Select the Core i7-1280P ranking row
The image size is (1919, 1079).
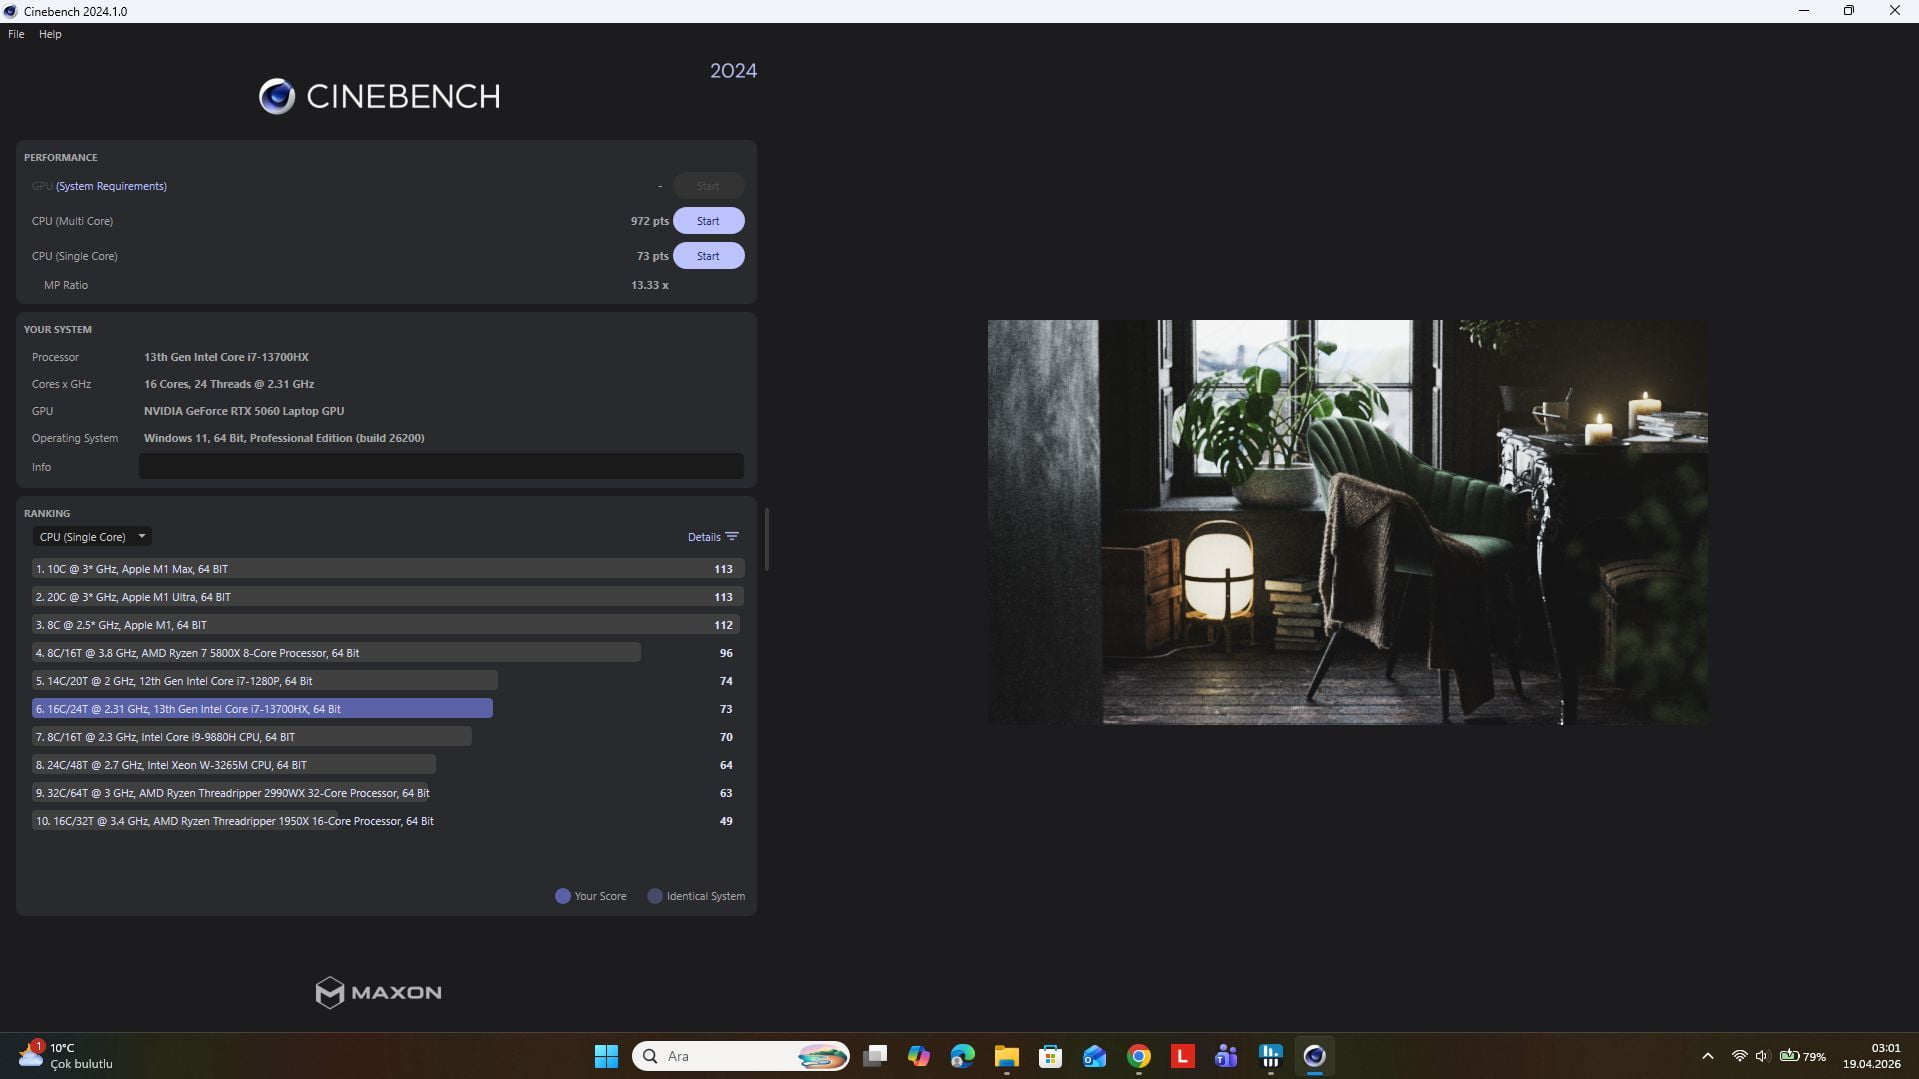[388, 681]
